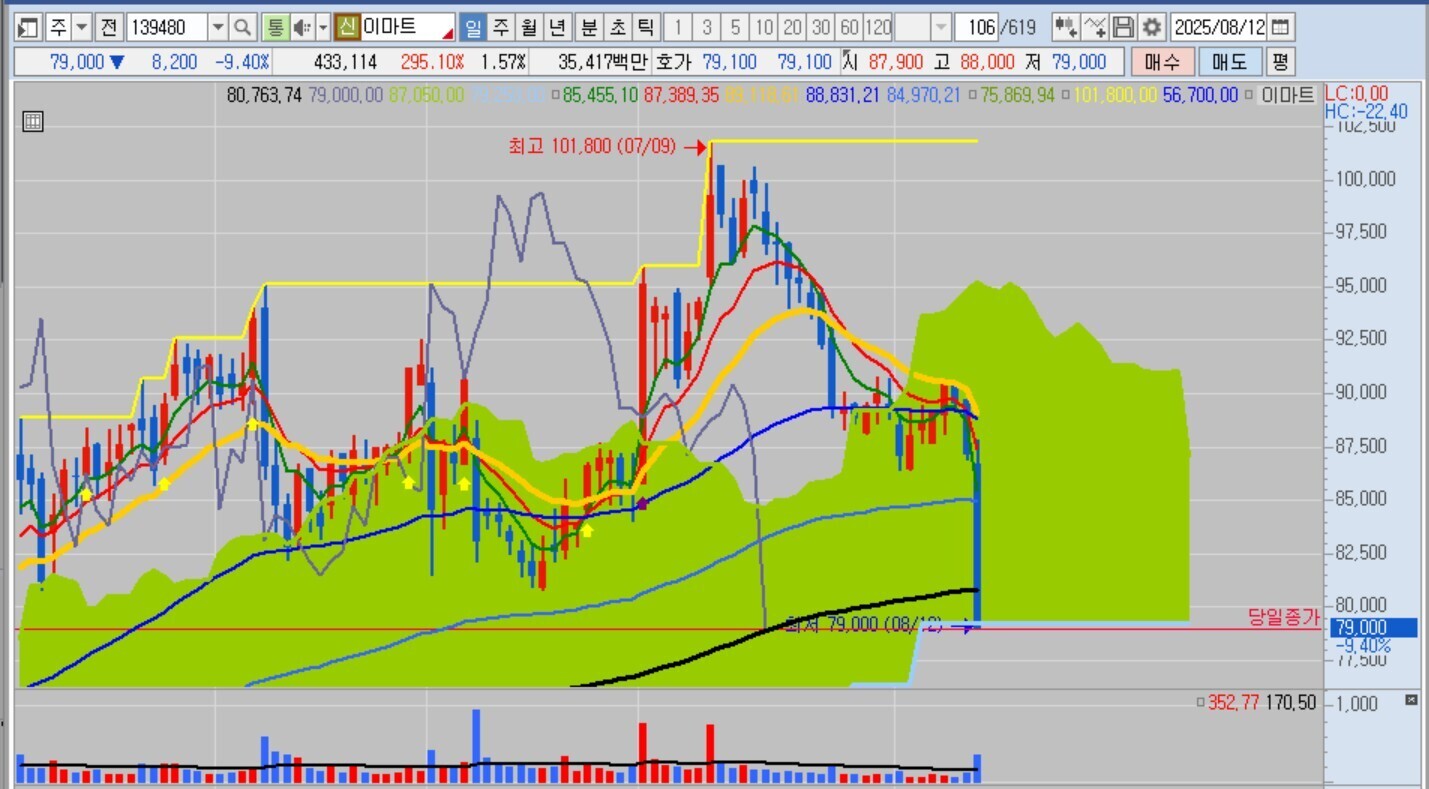
Task: Click the 295.10% volume ratio value
Action: click(432, 62)
